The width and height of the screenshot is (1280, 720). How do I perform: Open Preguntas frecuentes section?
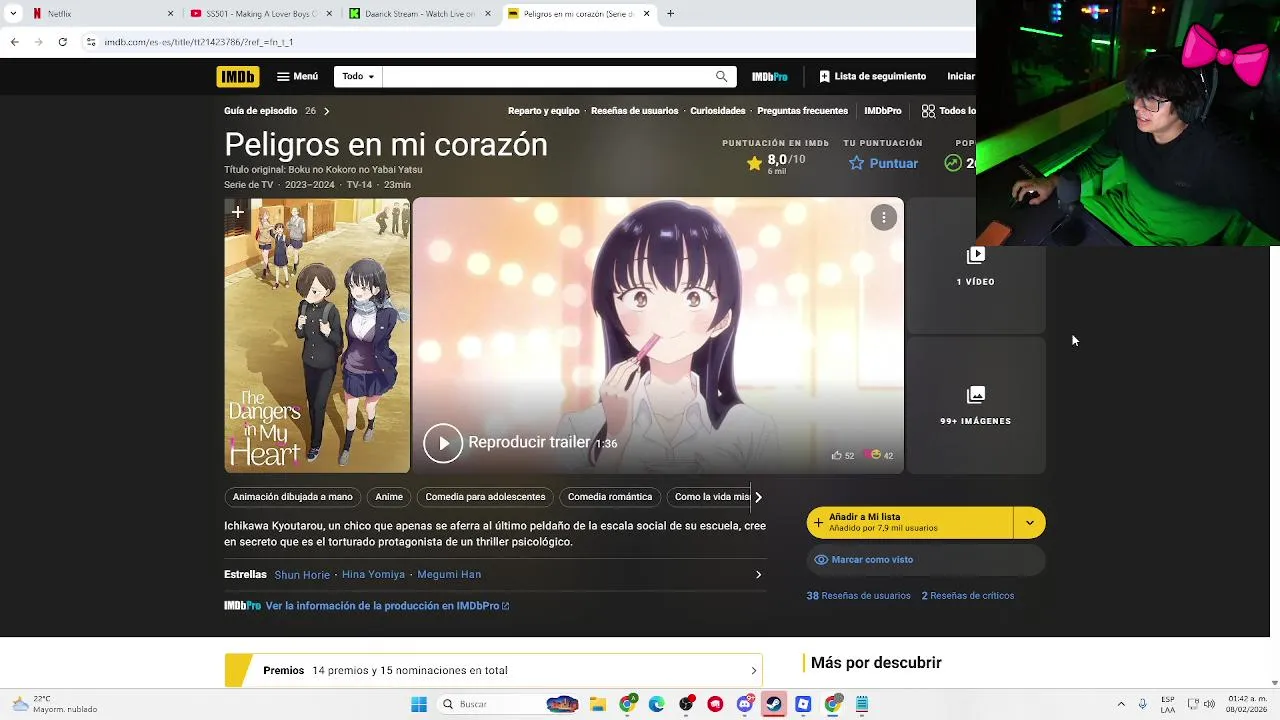click(x=802, y=111)
